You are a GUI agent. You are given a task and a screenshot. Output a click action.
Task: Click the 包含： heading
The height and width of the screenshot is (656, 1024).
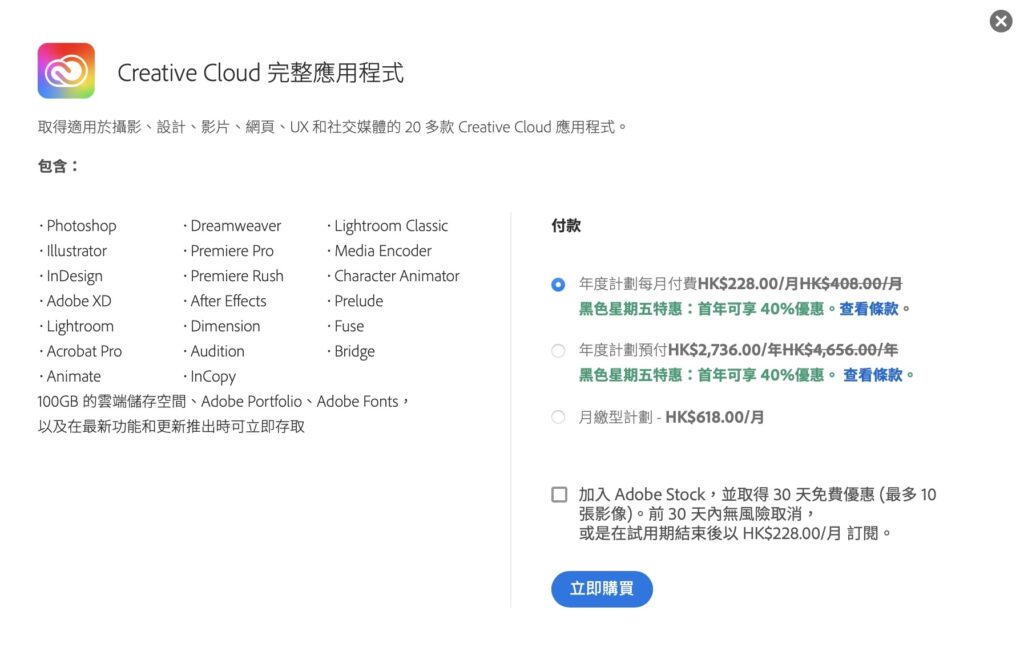pos(57,167)
